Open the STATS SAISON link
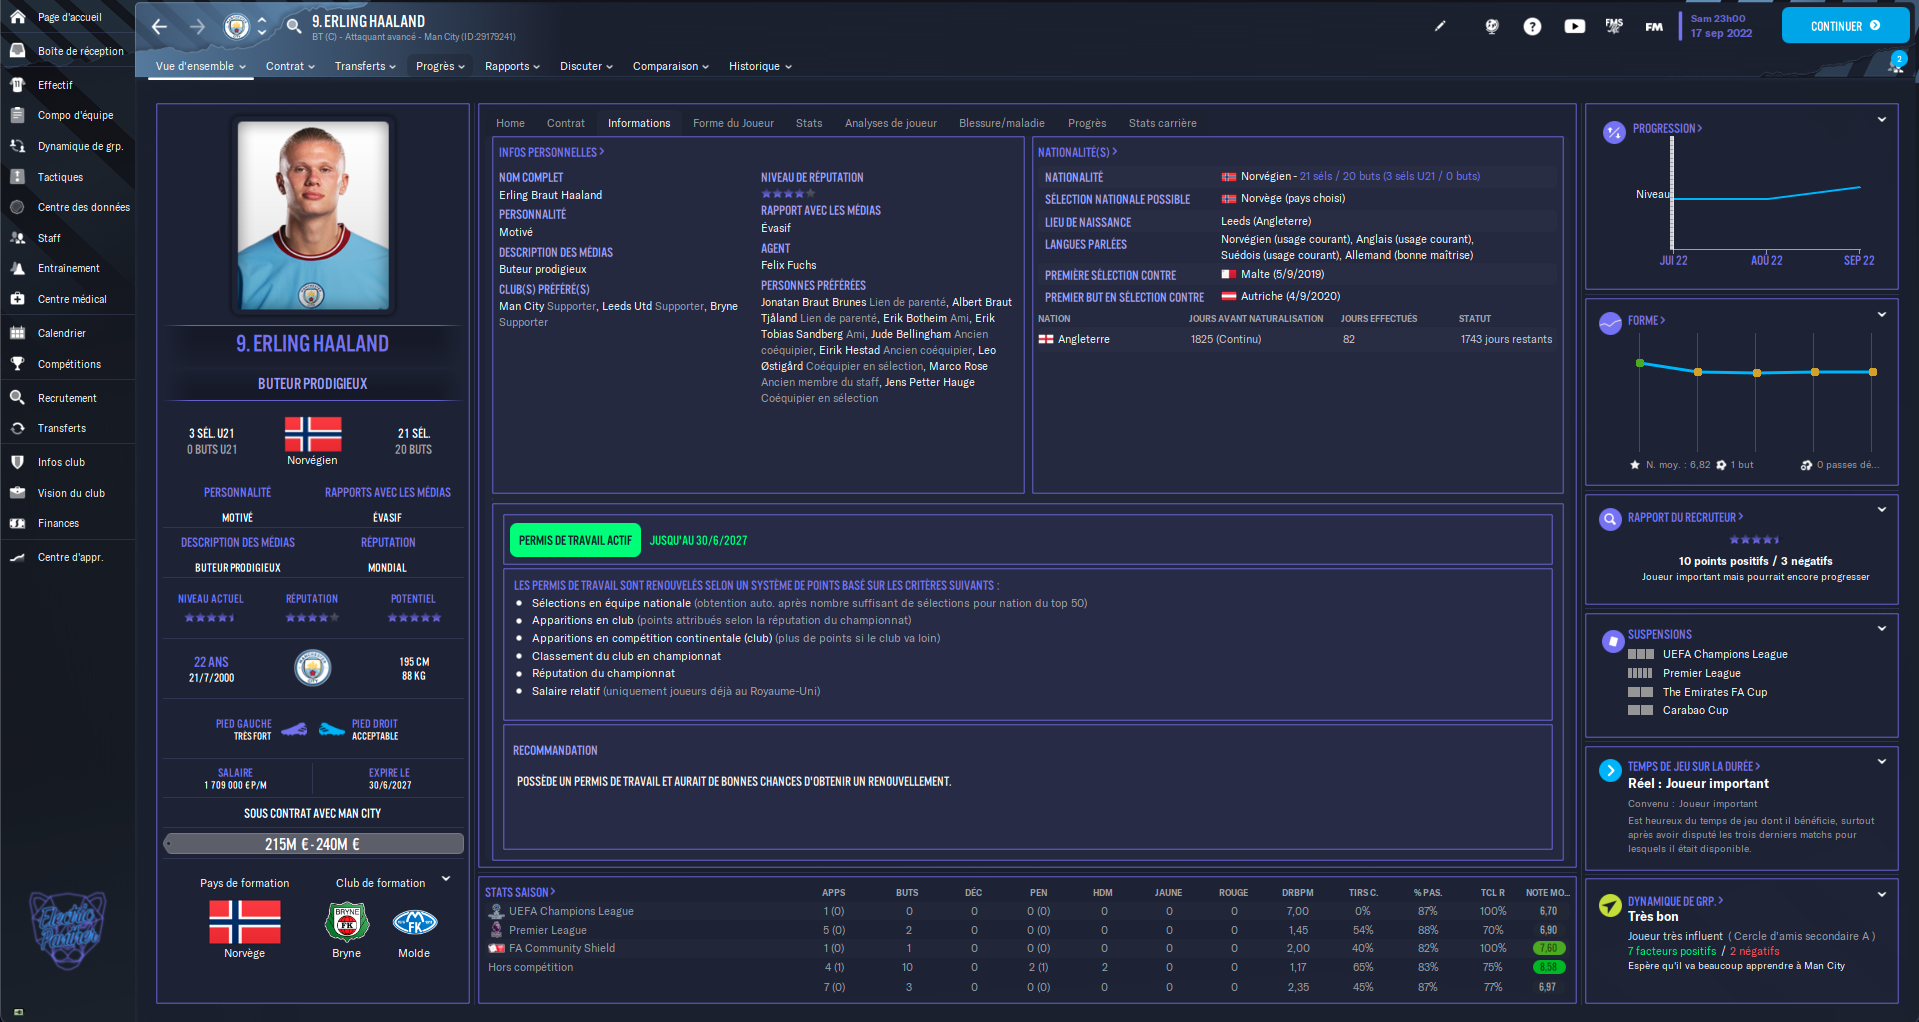This screenshot has height=1022, width=1919. click(x=520, y=892)
